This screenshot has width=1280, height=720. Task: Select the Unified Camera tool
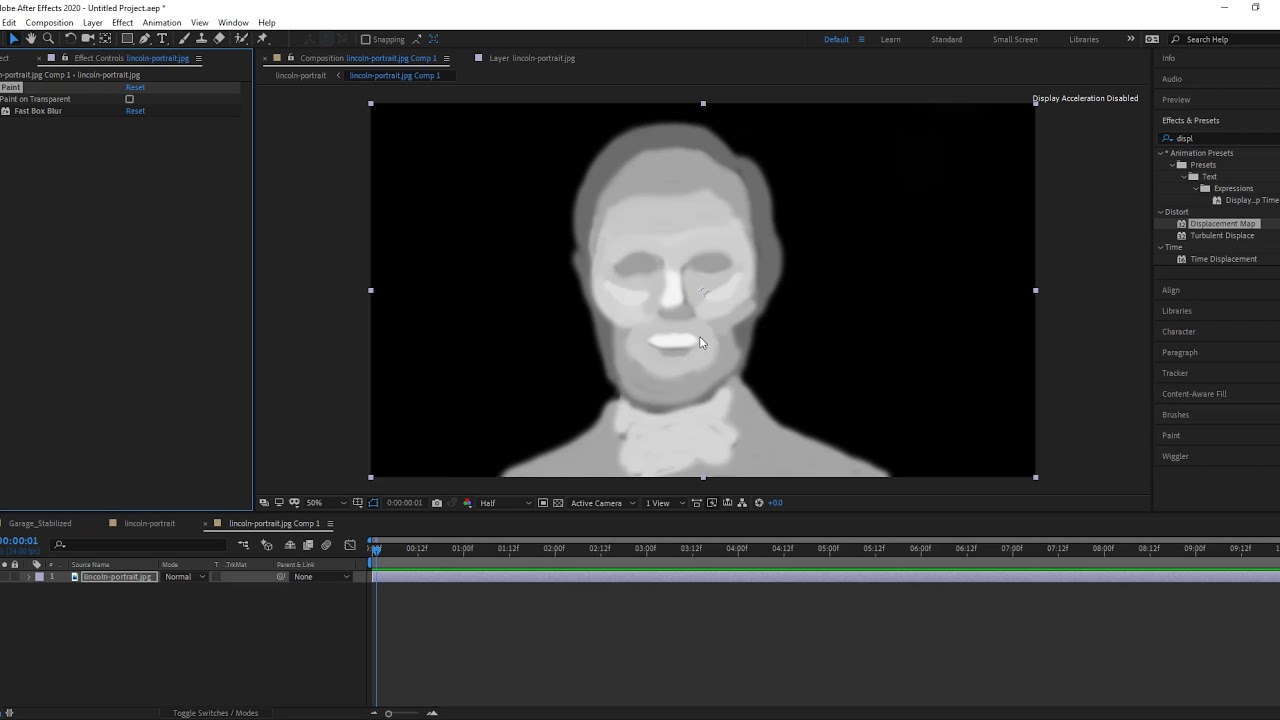pyautogui.click(x=88, y=39)
